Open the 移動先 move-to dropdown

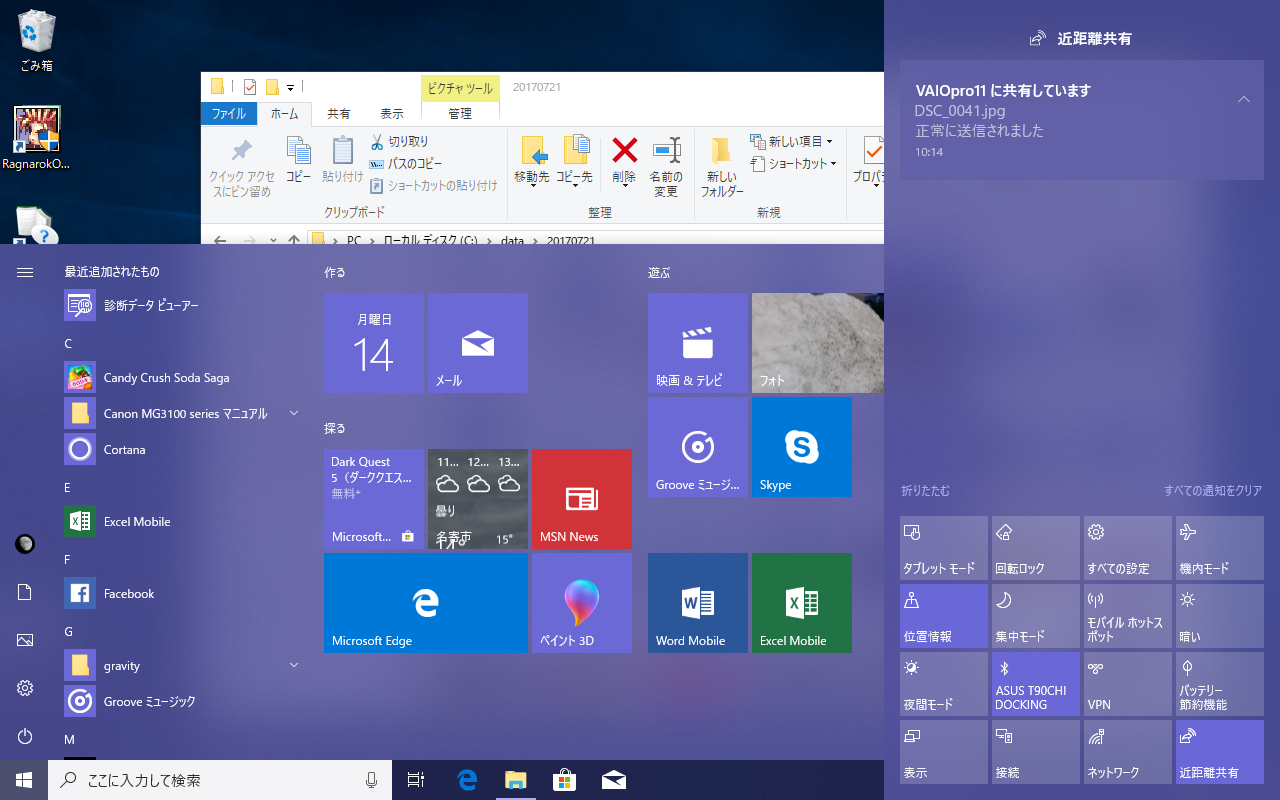click(532, 162)
